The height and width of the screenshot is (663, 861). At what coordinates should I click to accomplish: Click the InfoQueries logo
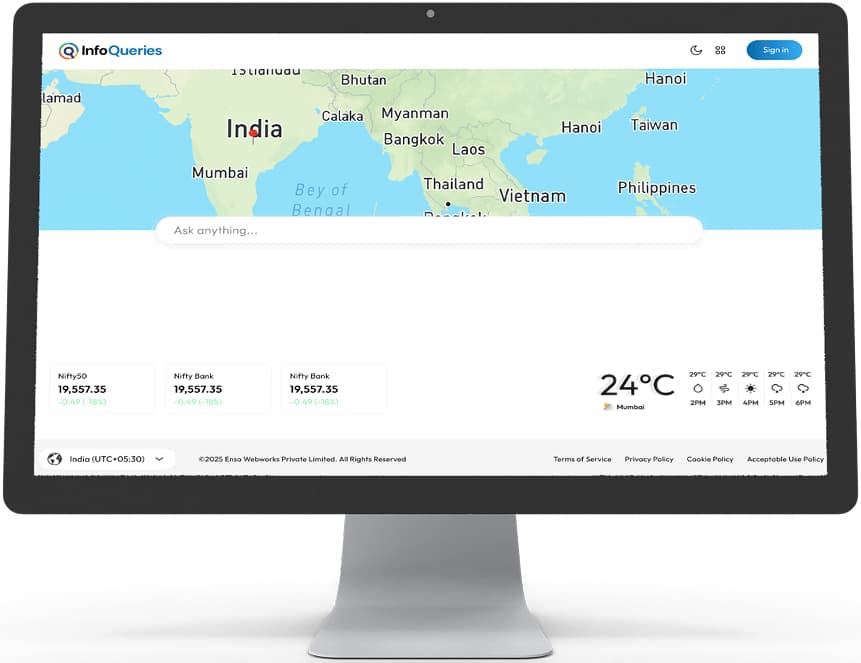[x=111, y=49]
